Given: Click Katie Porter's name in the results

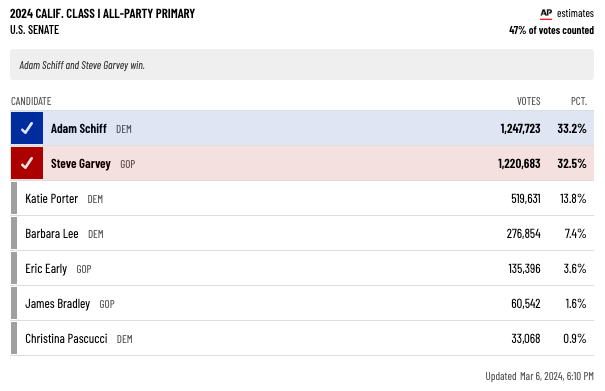Looking at the screenshot, I should (x=52, y=199).
